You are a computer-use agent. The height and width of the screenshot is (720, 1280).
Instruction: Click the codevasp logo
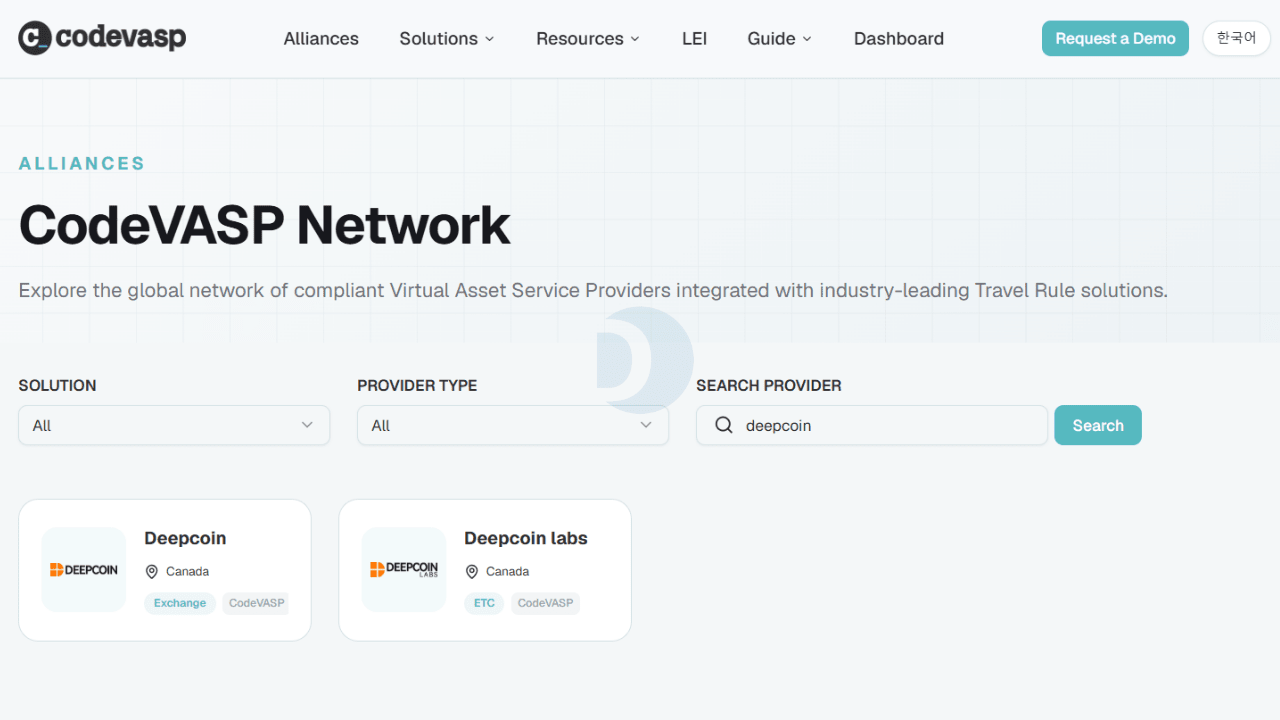coord(102,38)
